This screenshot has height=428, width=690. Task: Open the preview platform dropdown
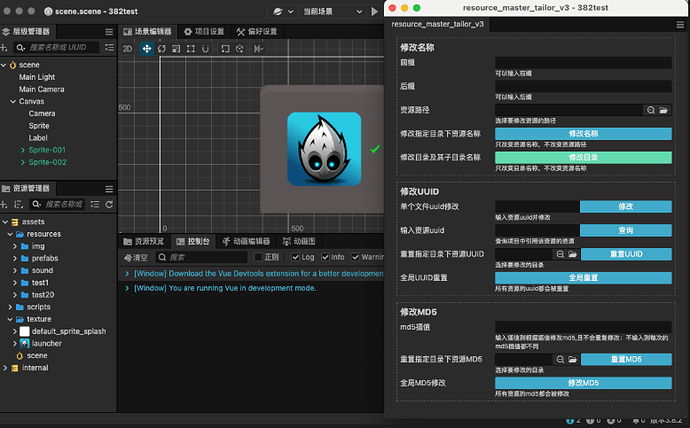click(x=283, y=11)
